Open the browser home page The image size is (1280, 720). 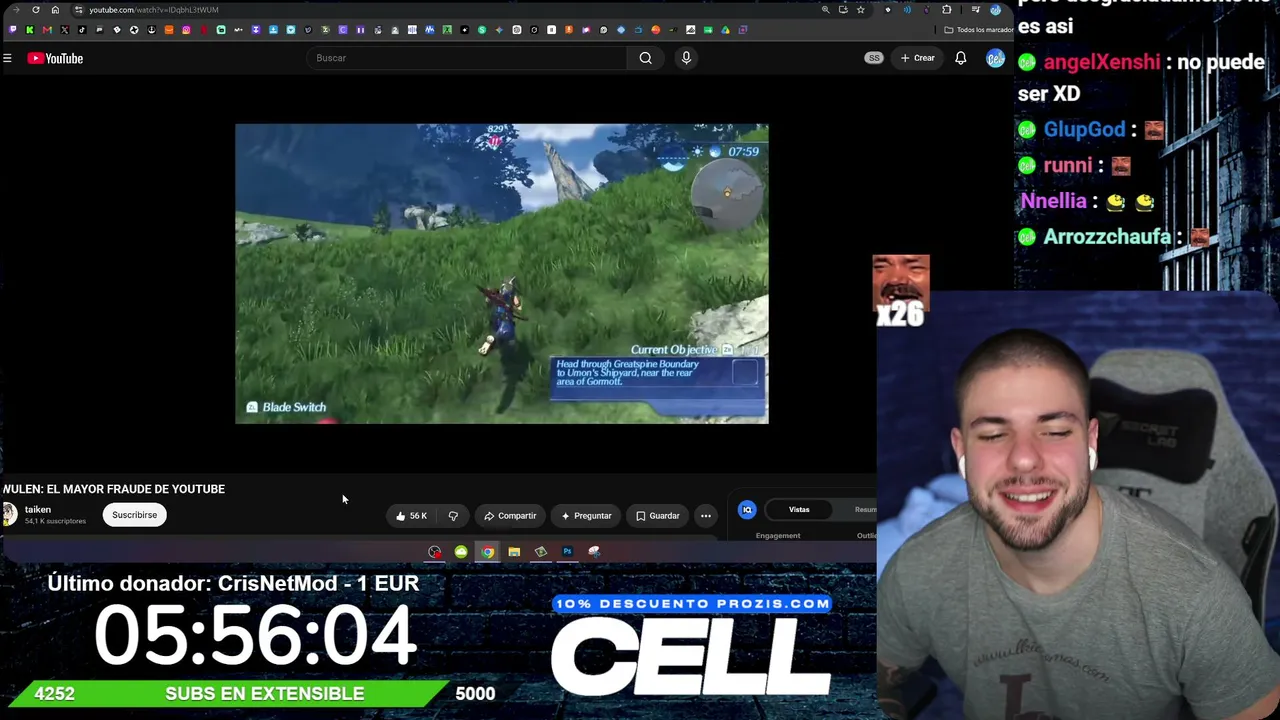(x=55, y=10)
